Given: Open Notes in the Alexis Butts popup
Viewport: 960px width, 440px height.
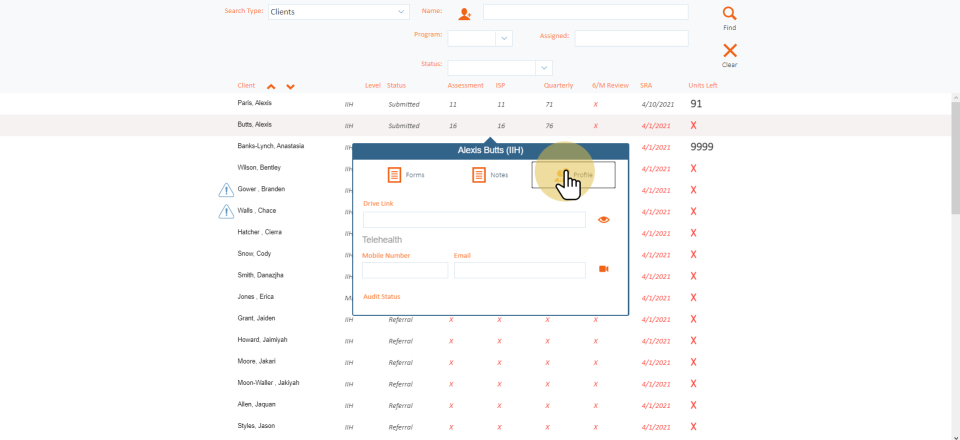Looking at the screenshot, I should click(x=490, y=175).
